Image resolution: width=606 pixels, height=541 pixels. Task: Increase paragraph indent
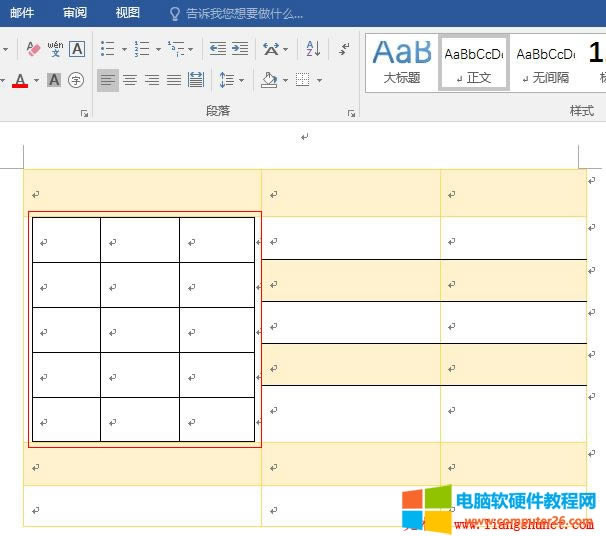tap(240, 49)
